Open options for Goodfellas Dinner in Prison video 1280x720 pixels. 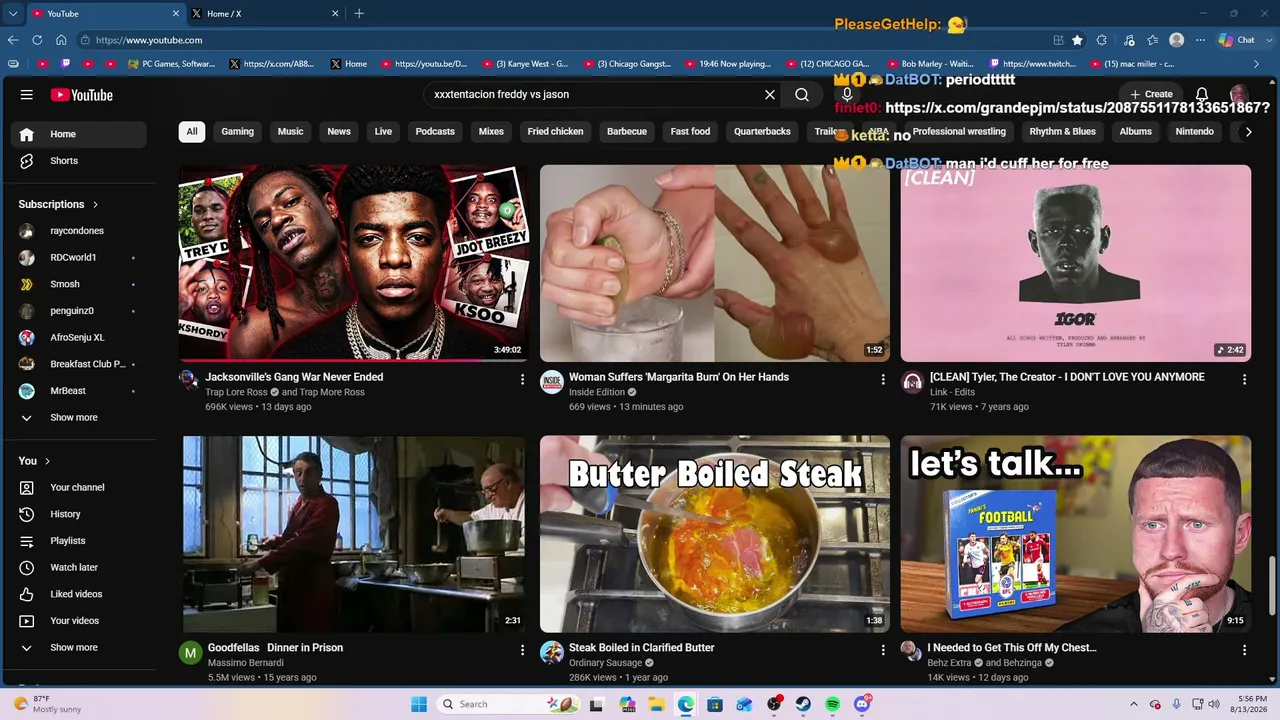pos(522,650)
